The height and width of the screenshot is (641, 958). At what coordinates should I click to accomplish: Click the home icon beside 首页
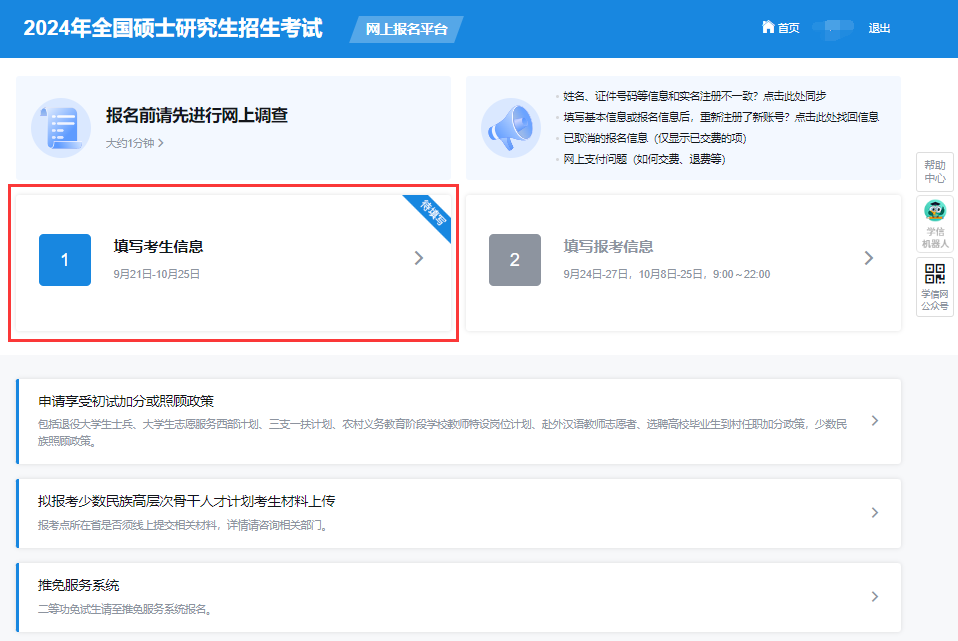pos(768,28)
